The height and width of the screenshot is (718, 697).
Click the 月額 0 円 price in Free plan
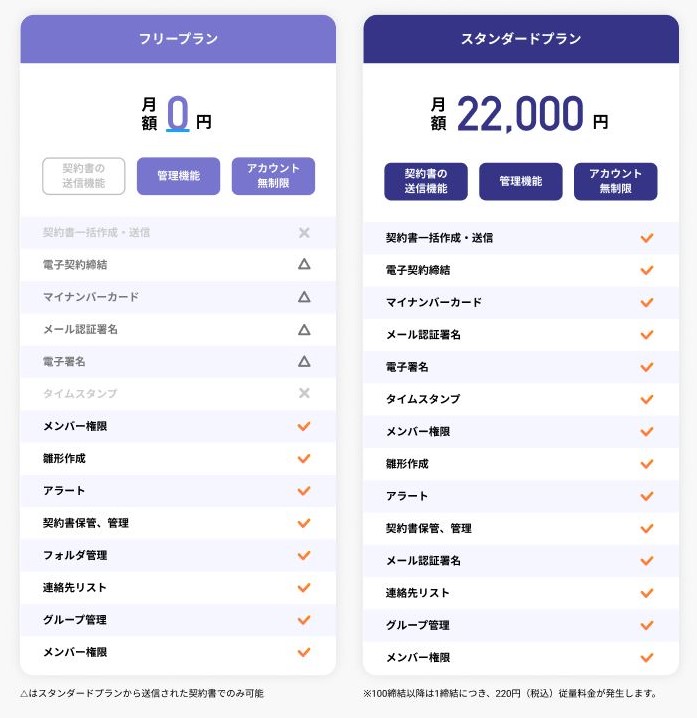point(177,114)
